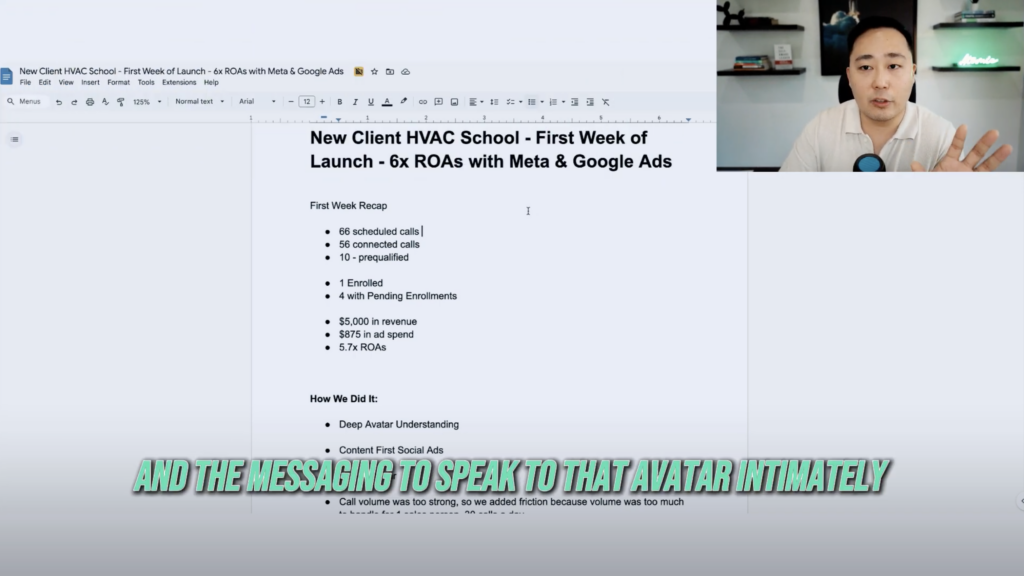The width and height of the screenshot is (1024, 576).
Task: Select the Paint format tool
Action: (x=119, y=101)
